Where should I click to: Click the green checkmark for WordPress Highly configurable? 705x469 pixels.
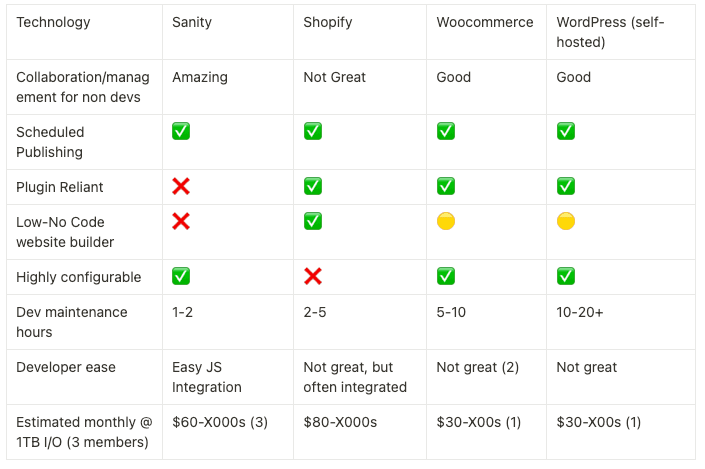pyautogui.click(x=566, y=276)
